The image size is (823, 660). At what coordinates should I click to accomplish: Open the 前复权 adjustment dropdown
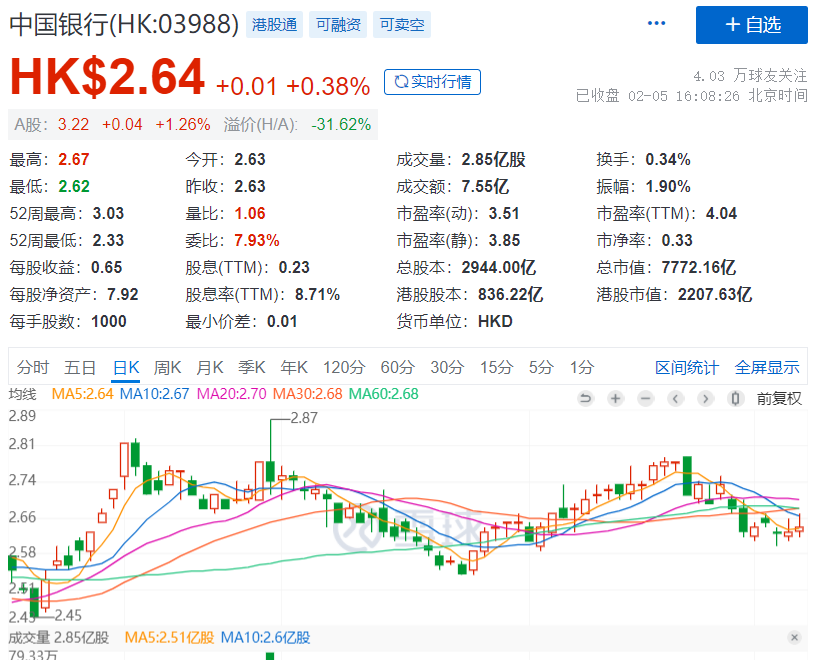click(779, 398)
